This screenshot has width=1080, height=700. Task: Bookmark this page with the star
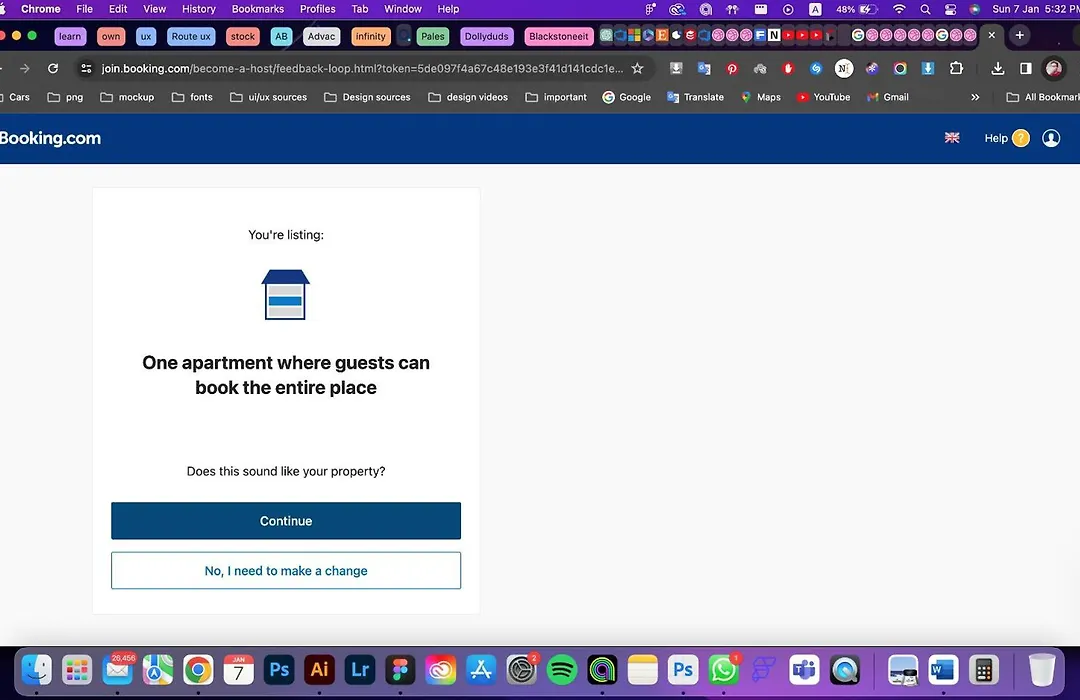coord(638,68)
